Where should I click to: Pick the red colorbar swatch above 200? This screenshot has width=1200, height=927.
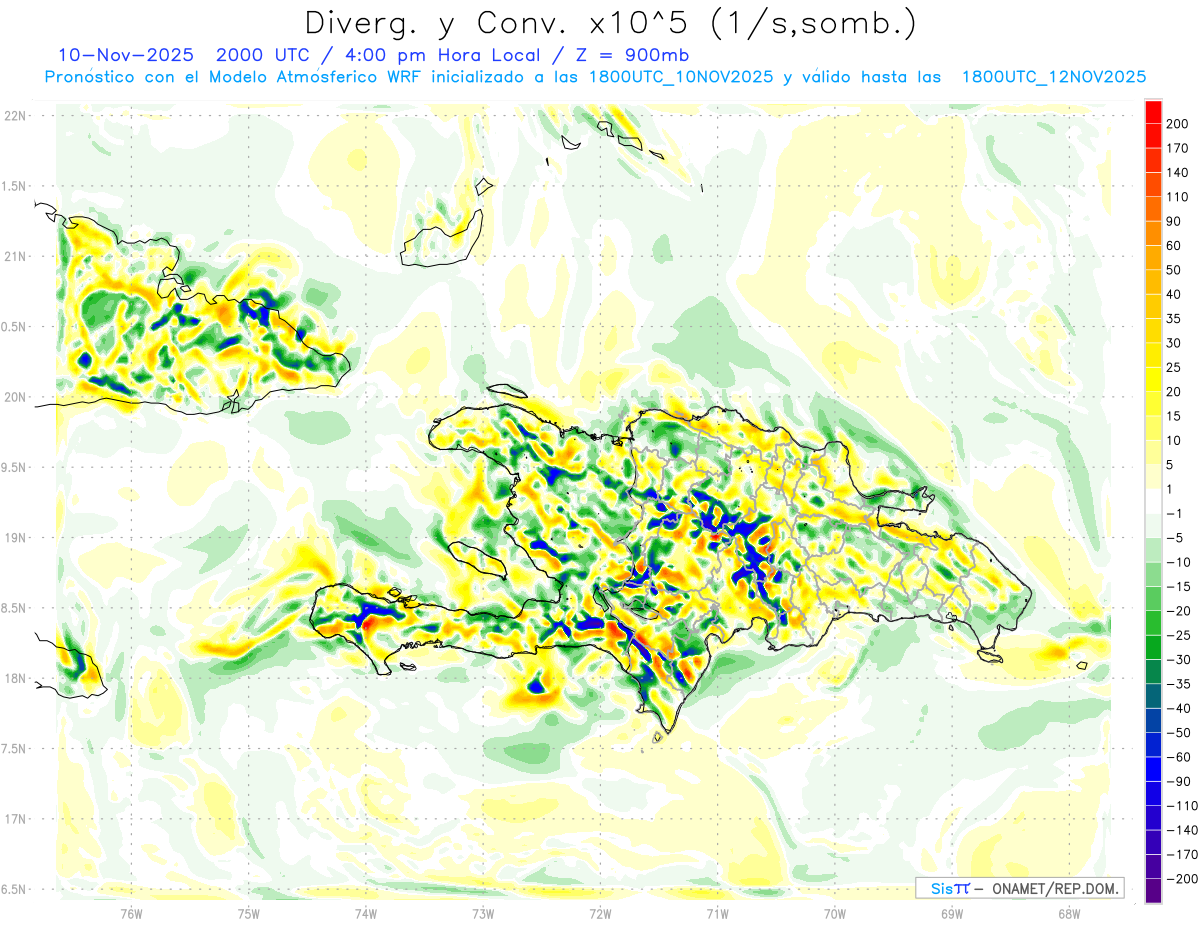(1154, 113)
